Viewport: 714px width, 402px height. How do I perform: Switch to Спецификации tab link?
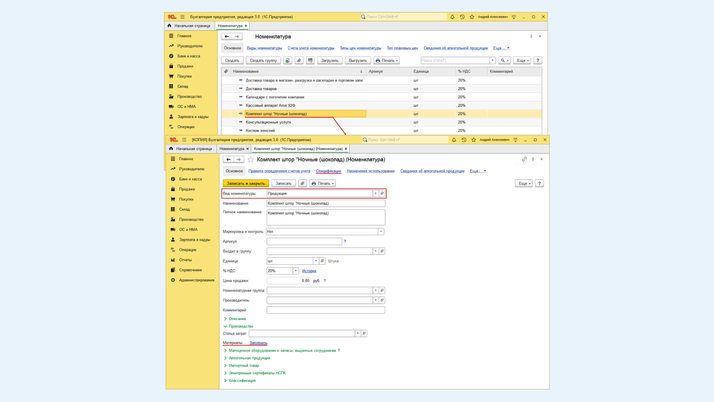[328, 171]
